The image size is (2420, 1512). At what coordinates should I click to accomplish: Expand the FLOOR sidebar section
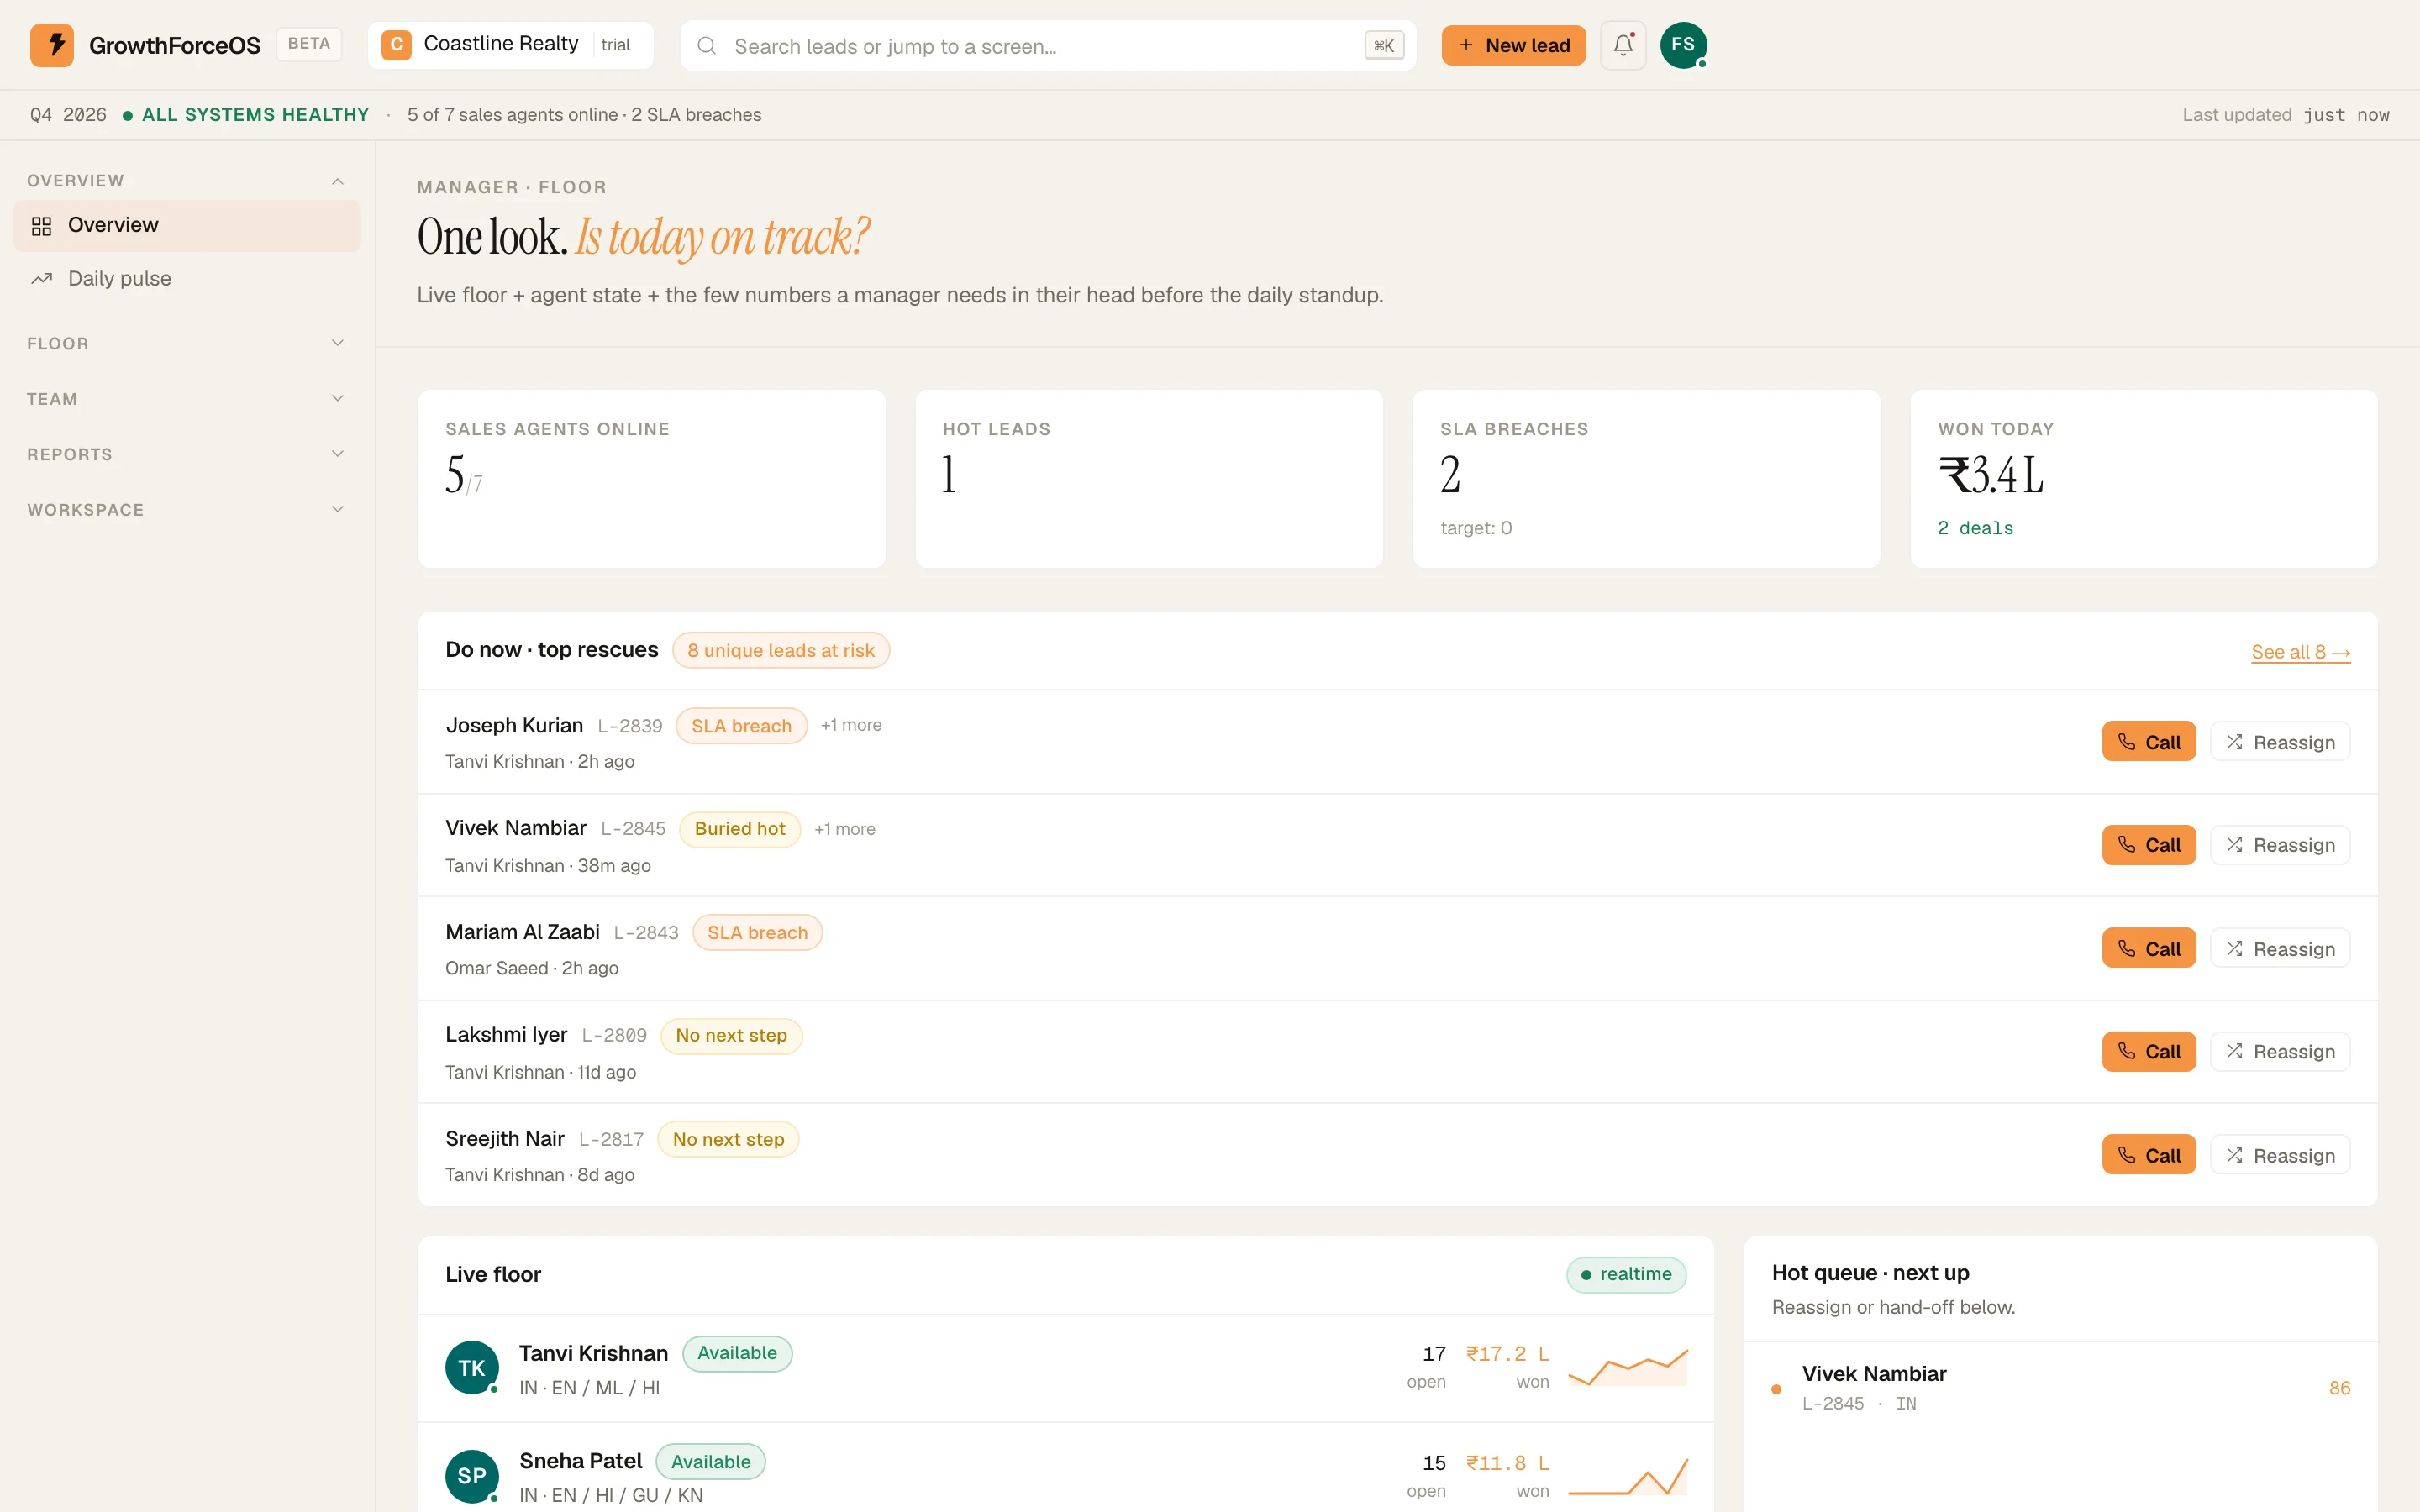click(186, 343)
